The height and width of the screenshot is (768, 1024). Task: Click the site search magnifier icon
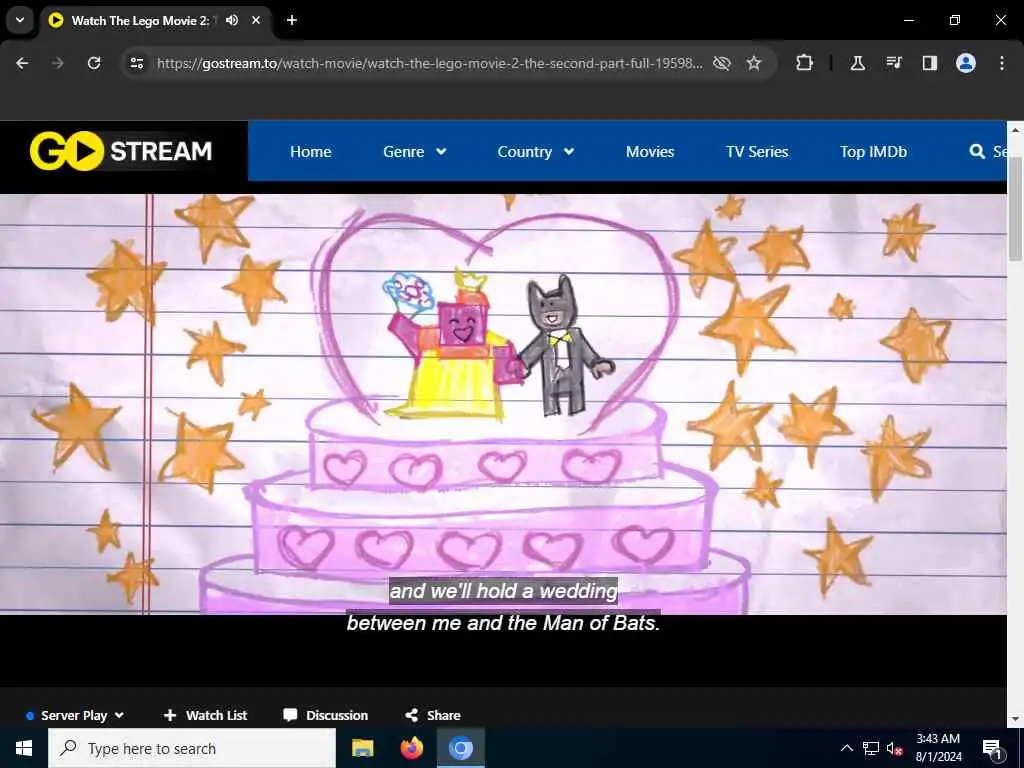[977, 152]
